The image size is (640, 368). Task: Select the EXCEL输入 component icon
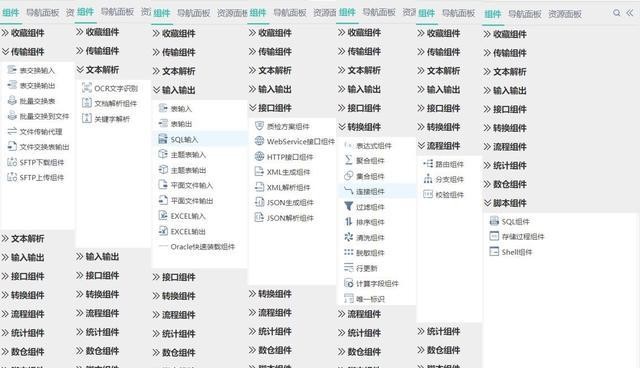coord(163,216)
